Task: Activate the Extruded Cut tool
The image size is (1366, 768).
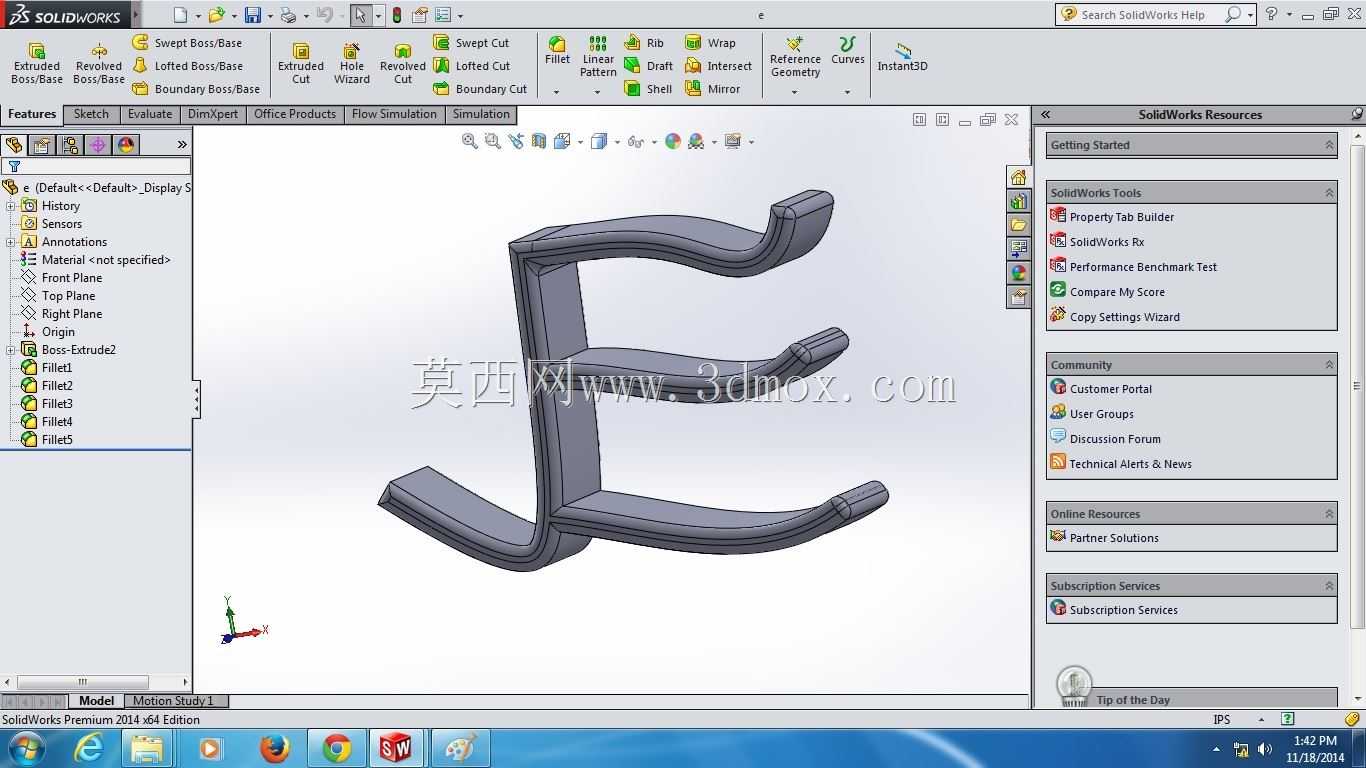Action: 301,64
